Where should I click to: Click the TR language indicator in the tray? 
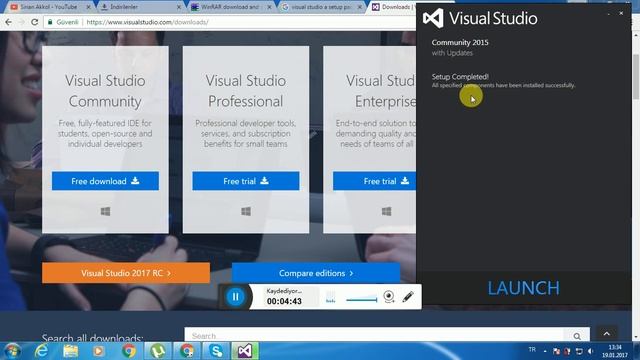coord(532,350)
